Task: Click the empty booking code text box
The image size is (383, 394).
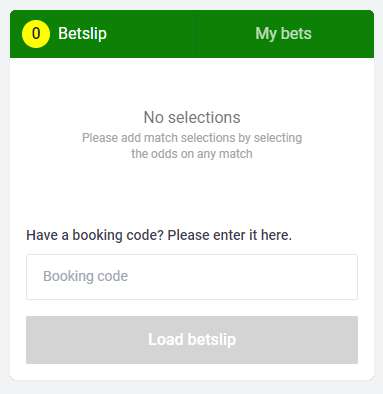Action: pyautogui.click(x=192, y=277)
